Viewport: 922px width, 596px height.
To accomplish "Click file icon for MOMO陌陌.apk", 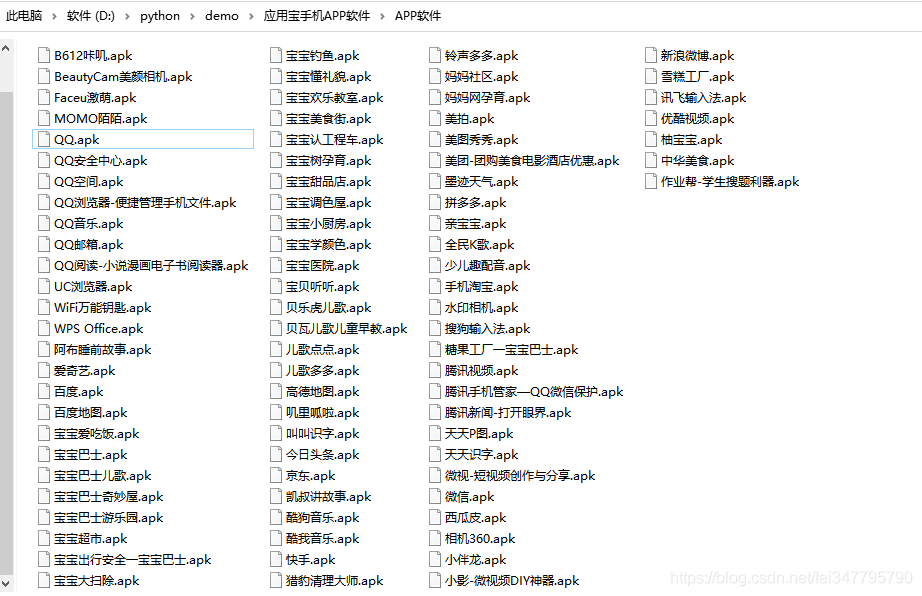I will pos(44,118).
